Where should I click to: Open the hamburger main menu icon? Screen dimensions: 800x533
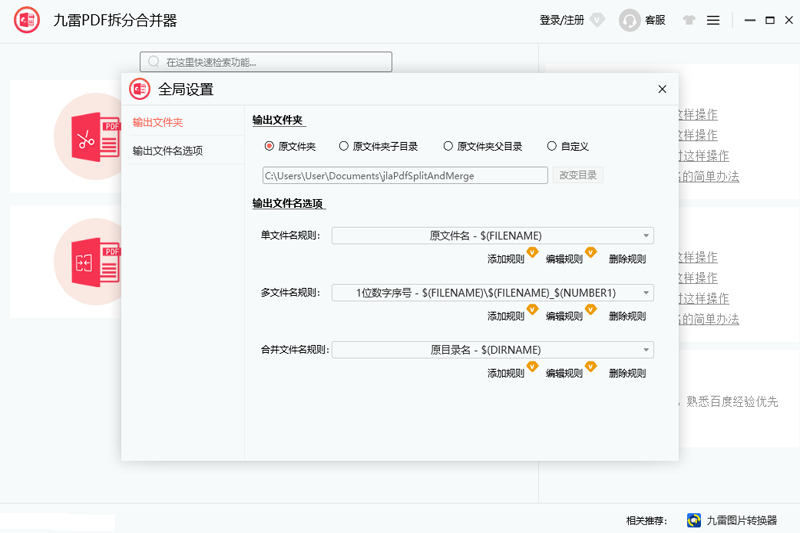pos(713,20)
